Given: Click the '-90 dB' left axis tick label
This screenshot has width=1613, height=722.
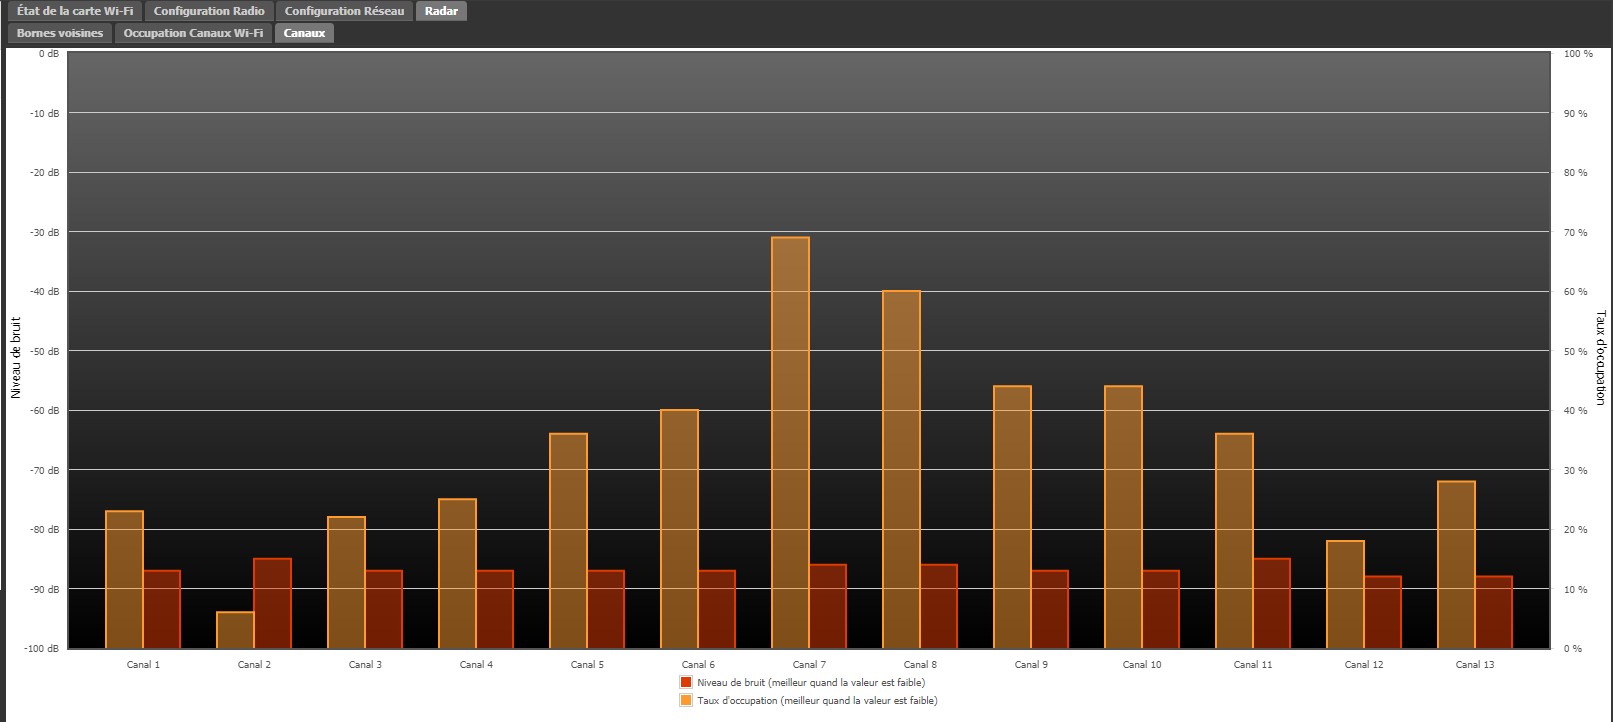Looking at the screenshot, I should 45,589.
